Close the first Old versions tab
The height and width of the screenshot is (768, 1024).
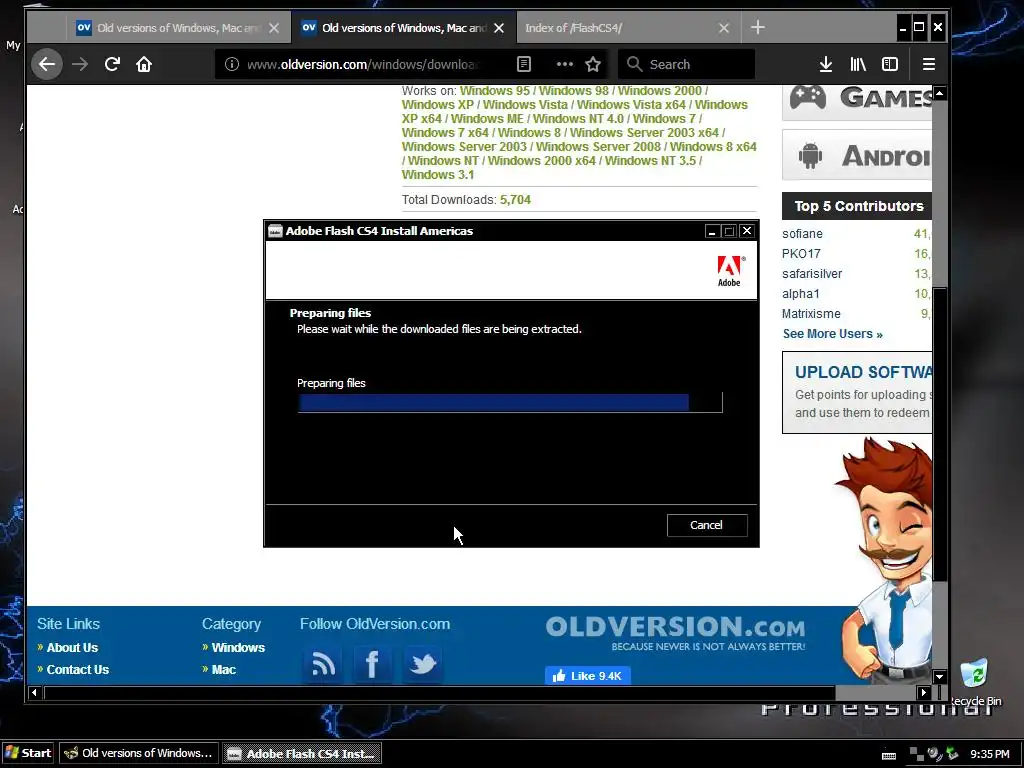click(x=274, y=28)
